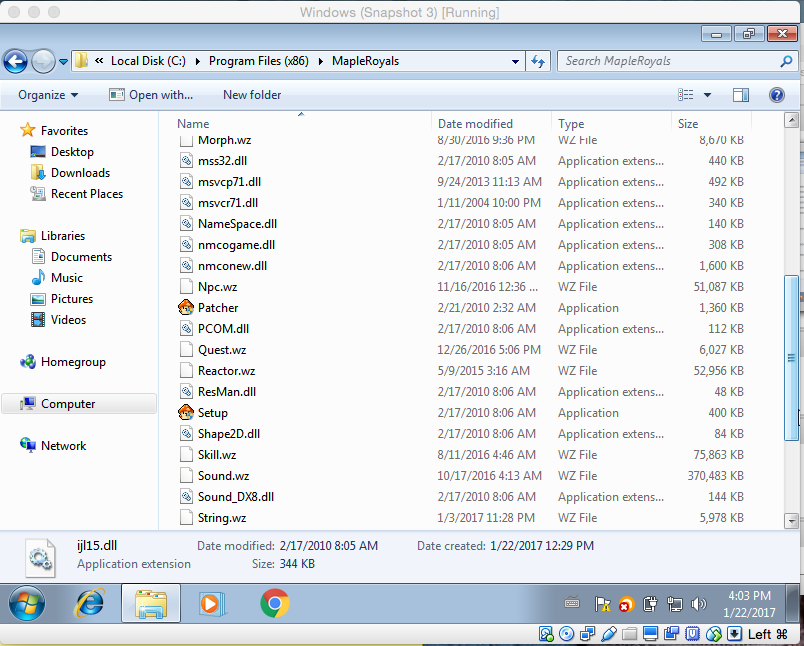Click the refresh button beside address bar
Image resolution: width=804 pixels, height=646 pixels.
[x=538, y=61]
